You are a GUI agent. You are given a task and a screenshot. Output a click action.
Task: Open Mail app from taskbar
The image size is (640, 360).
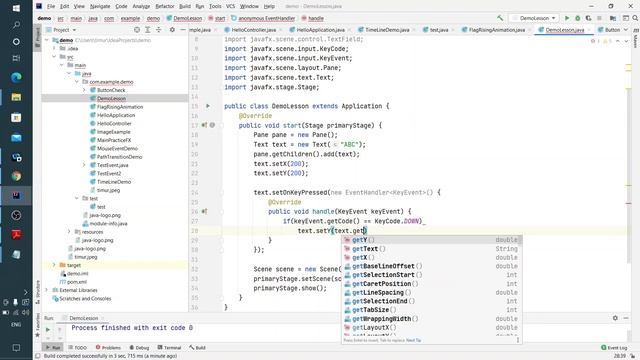[16, 138]
